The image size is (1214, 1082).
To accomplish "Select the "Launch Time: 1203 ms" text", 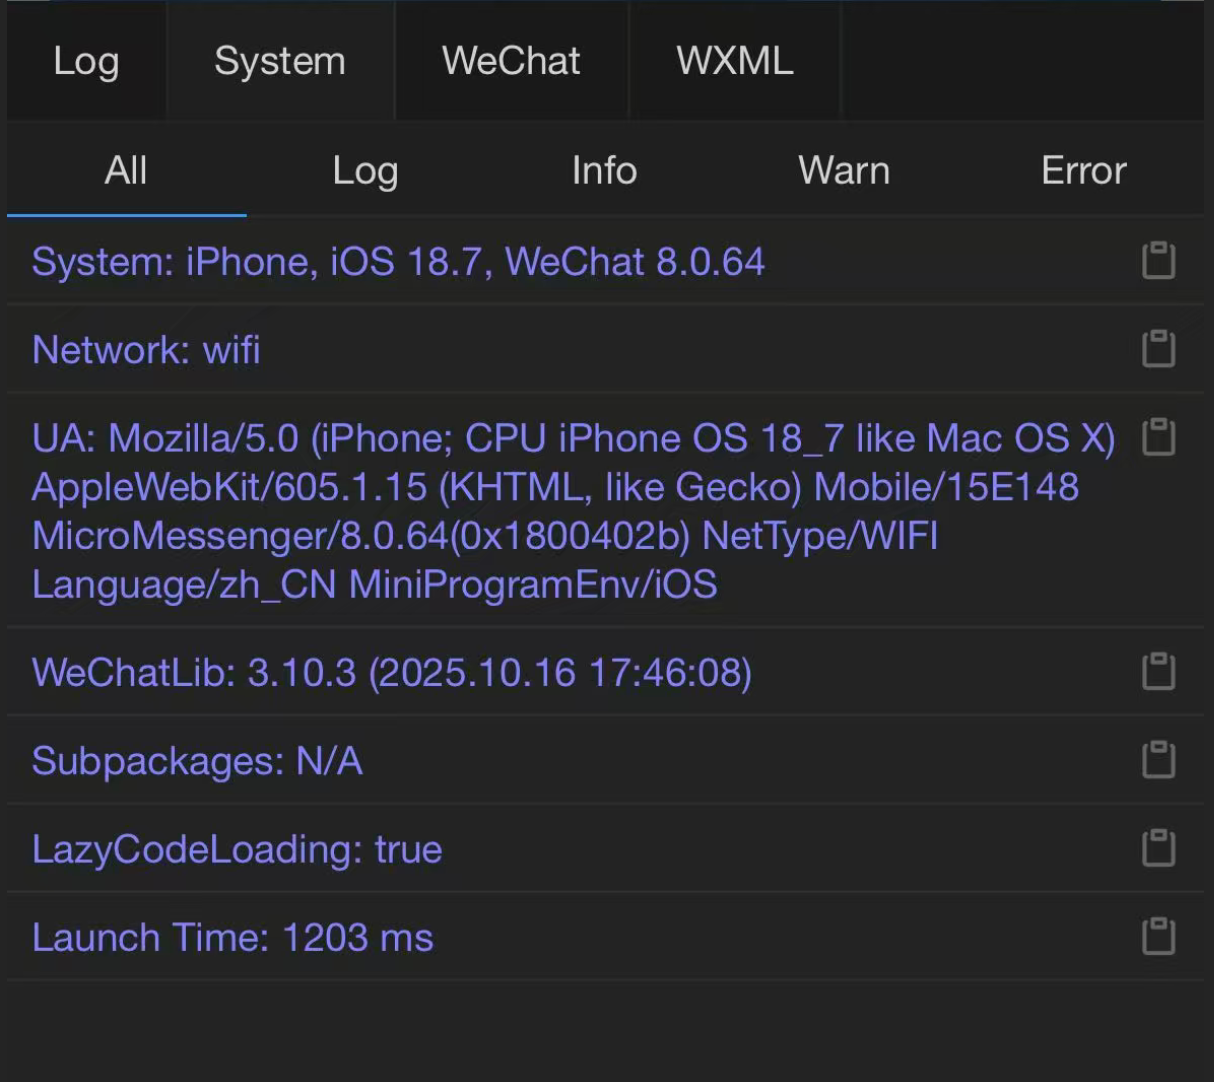I will (x=233, y=937).
